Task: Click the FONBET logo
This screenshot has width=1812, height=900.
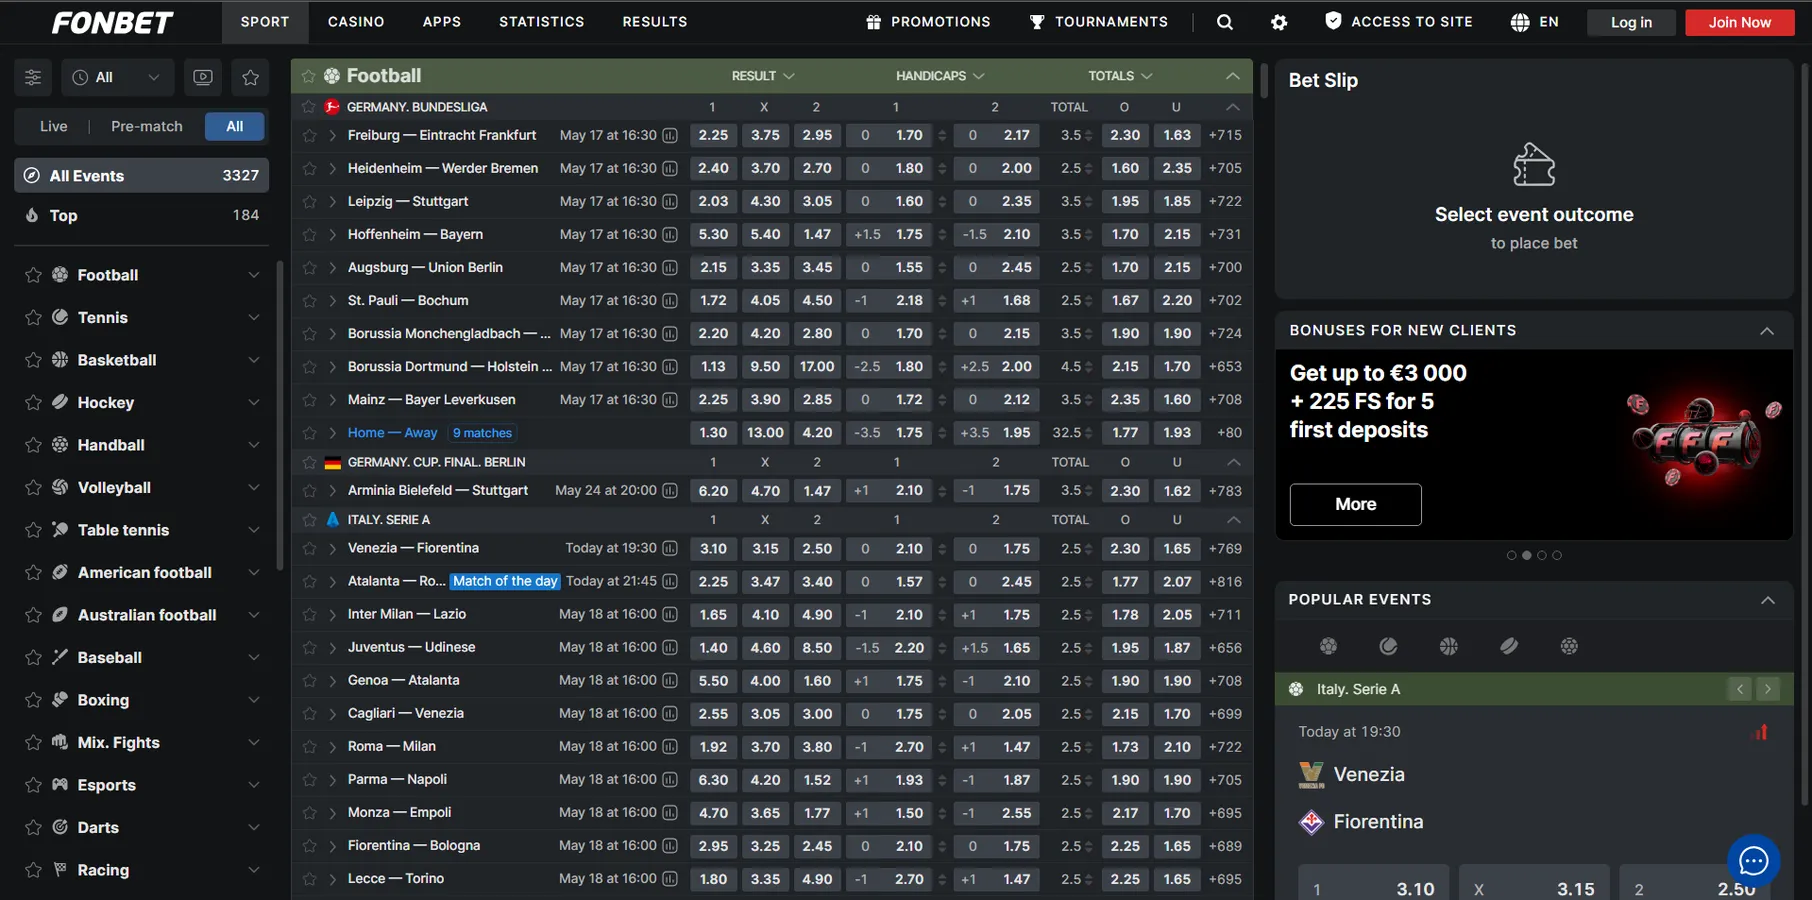Action: point(112,22)
